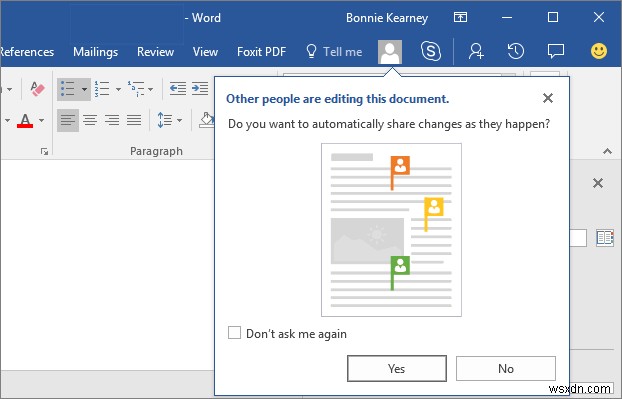Image resolution: width=622 pixels, height=399 pixels.
Task: Align text left
Action: (x=68, y=120)
